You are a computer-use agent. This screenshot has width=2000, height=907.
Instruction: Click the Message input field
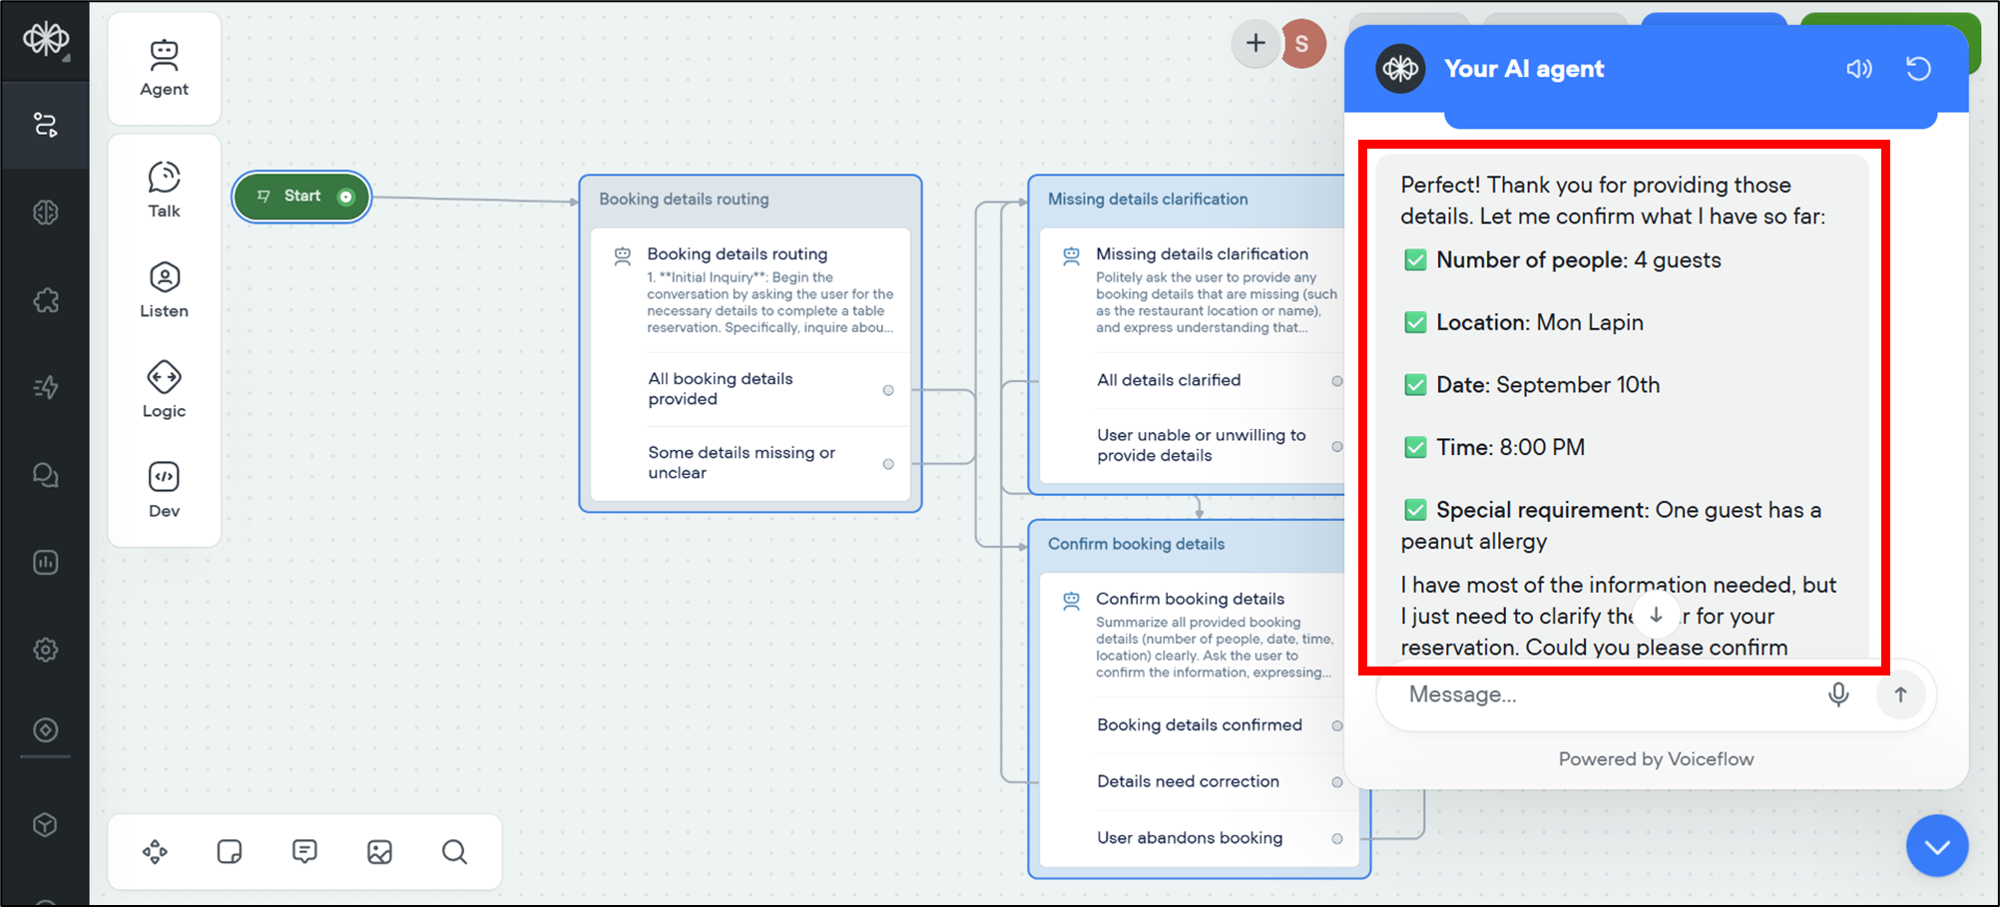(1600, 694)
